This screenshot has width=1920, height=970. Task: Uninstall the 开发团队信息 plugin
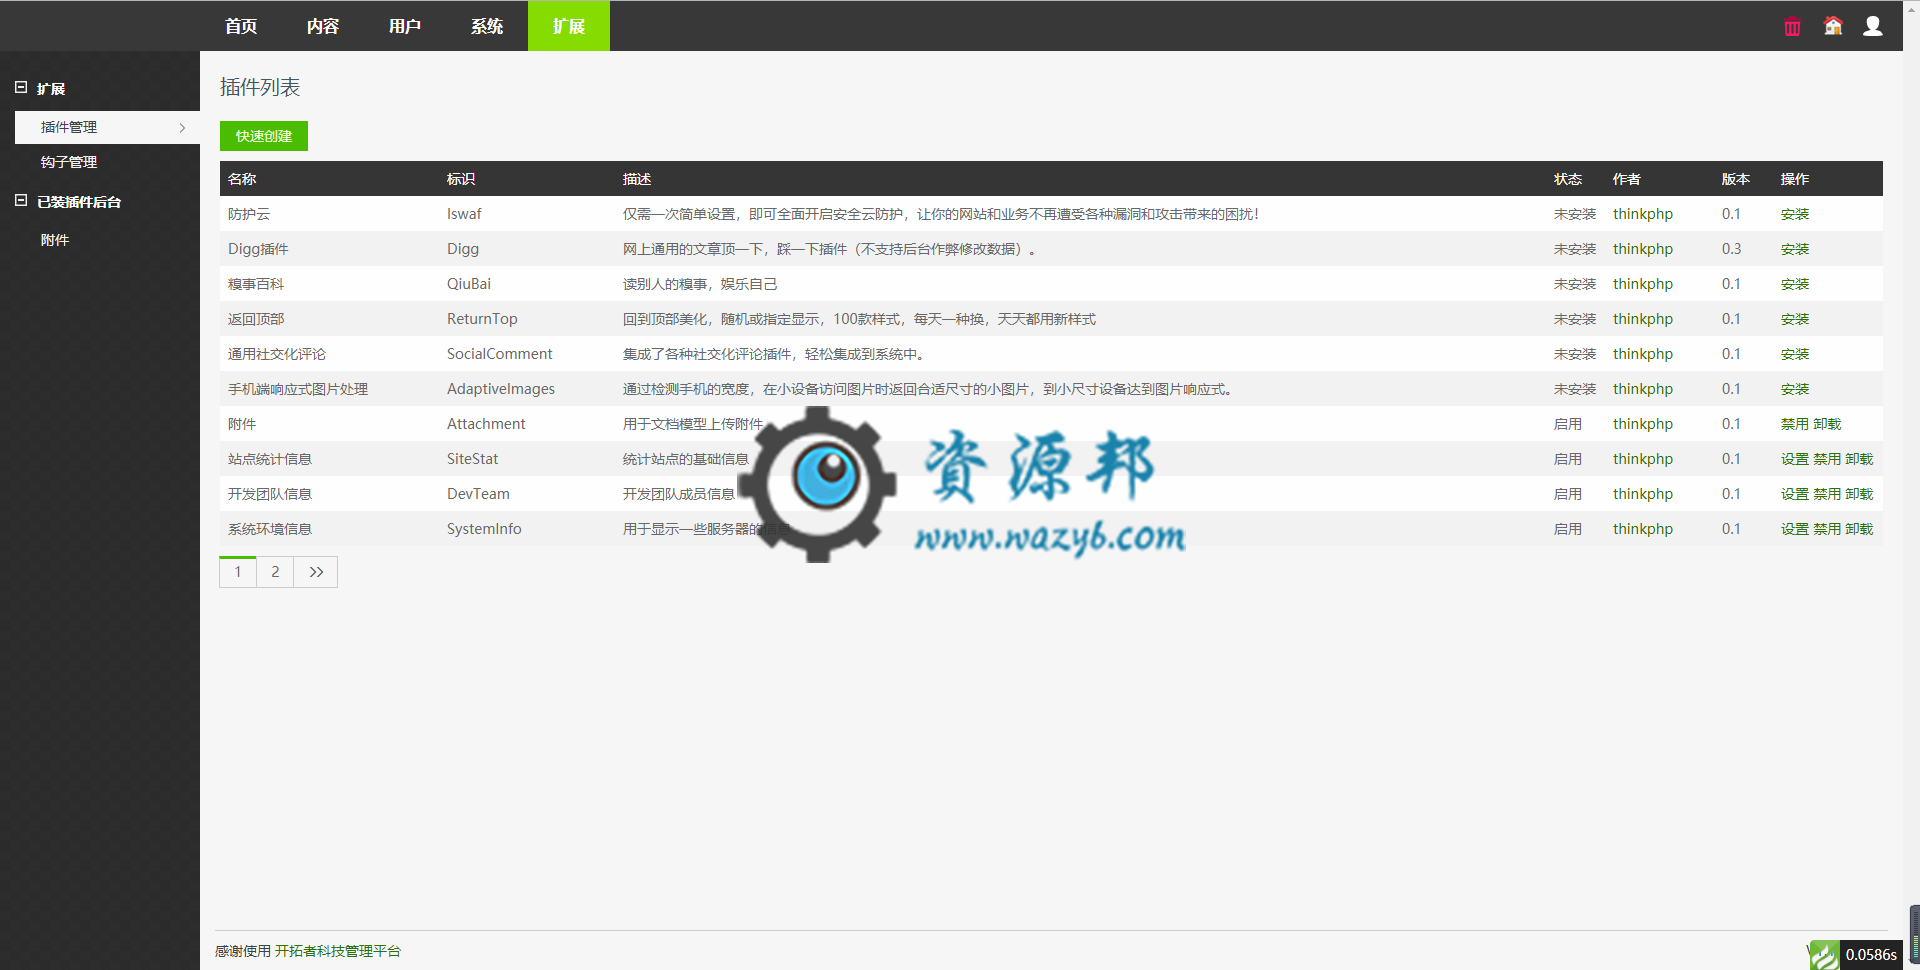pyautogui.click(x=1860, y=494)
